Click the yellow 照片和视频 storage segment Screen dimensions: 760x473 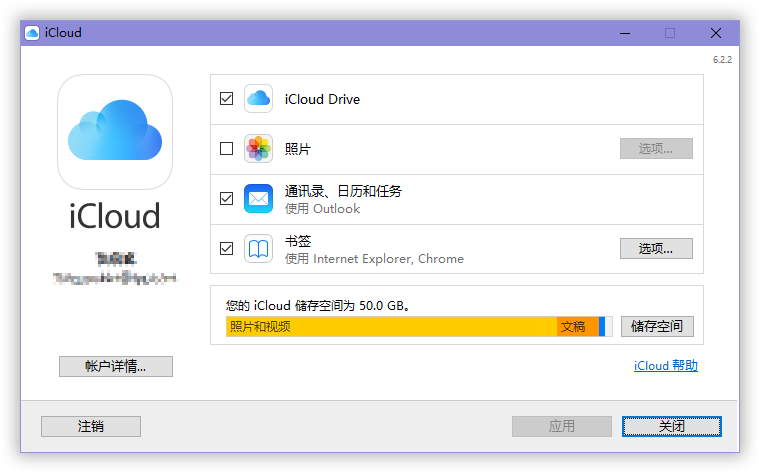[392, 326]
